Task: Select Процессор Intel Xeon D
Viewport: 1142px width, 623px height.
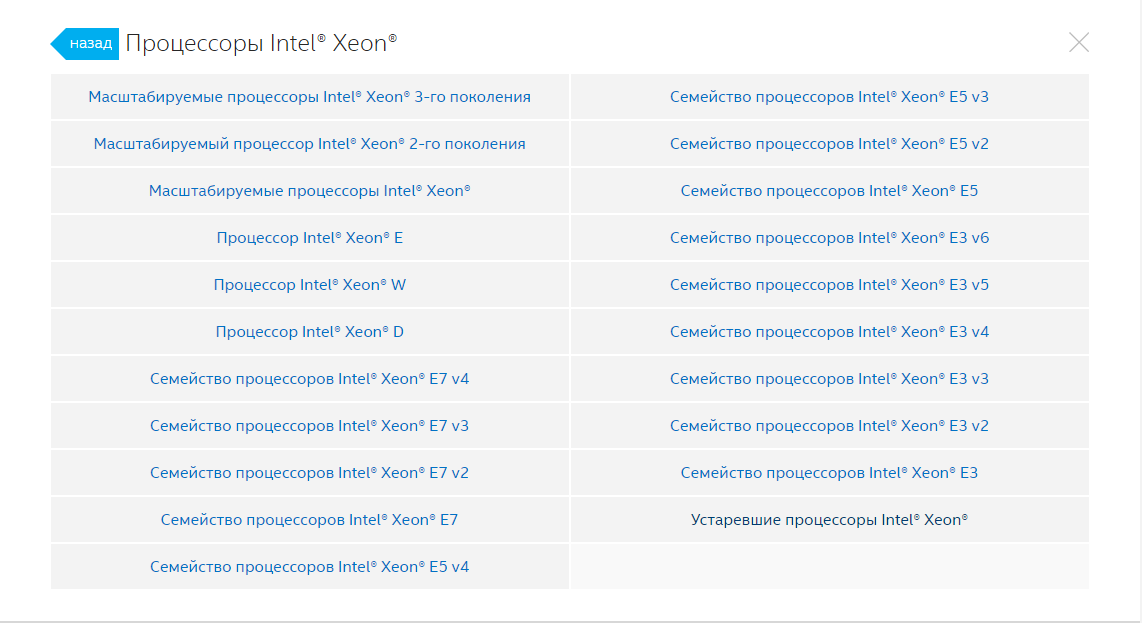Action: coord(309,332)
